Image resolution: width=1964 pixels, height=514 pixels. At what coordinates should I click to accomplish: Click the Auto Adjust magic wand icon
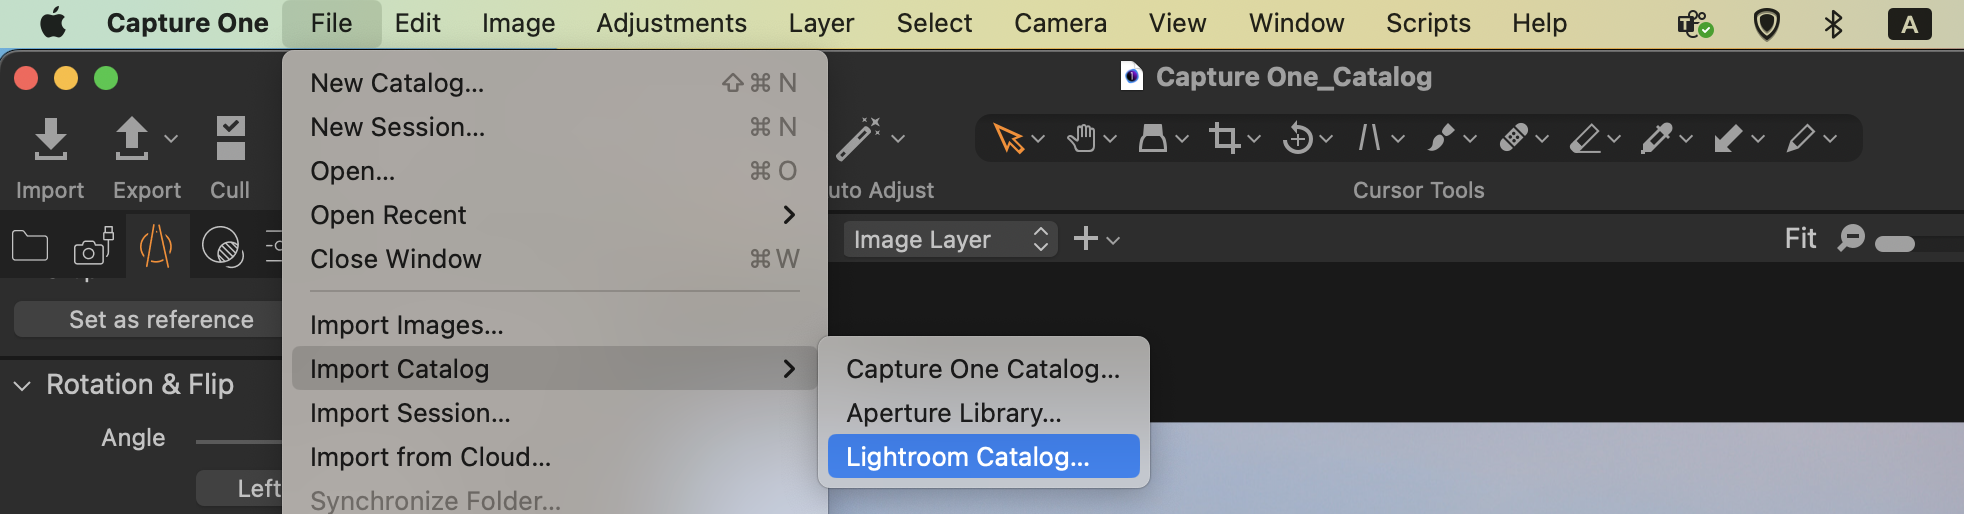click(x=858, y=138)
